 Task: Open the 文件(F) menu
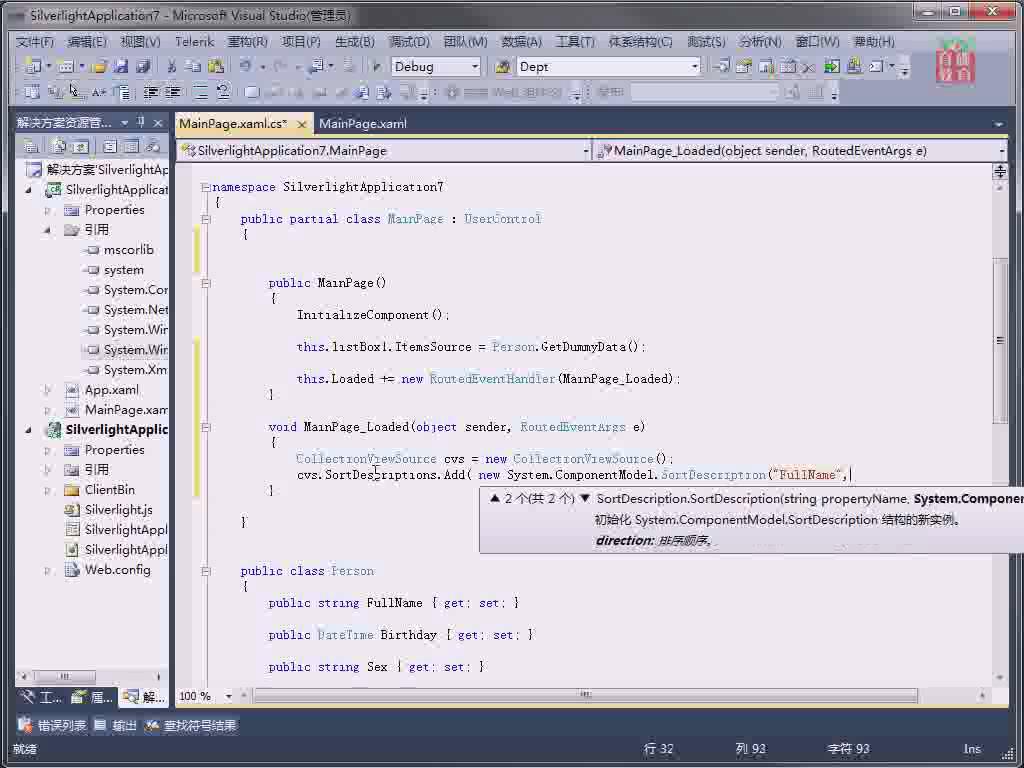point(35,42)
